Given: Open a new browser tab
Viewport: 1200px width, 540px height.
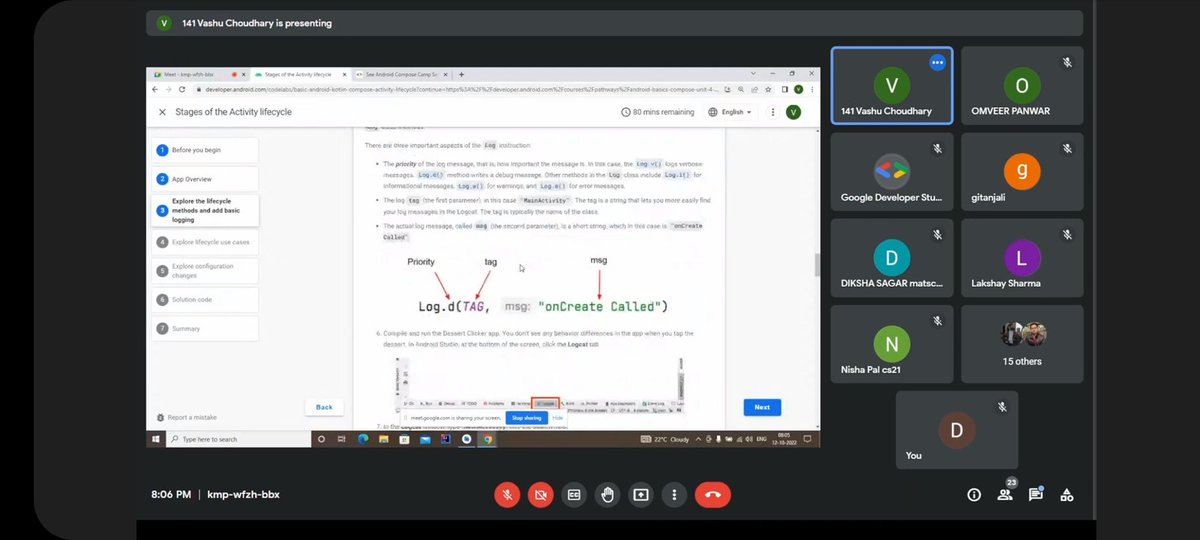Looking at the screenshot, I should [x=461, y=74].
